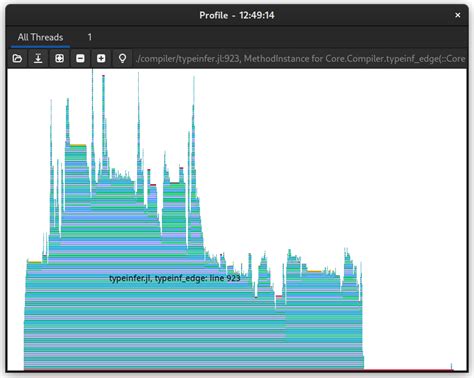
Task: Open a profile file with the folder icon
Action: coord(17,59)
